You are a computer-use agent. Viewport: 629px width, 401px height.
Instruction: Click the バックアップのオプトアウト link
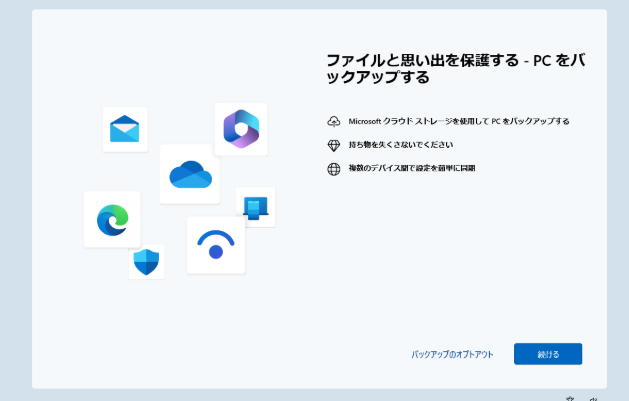click(x=452, y=354)
